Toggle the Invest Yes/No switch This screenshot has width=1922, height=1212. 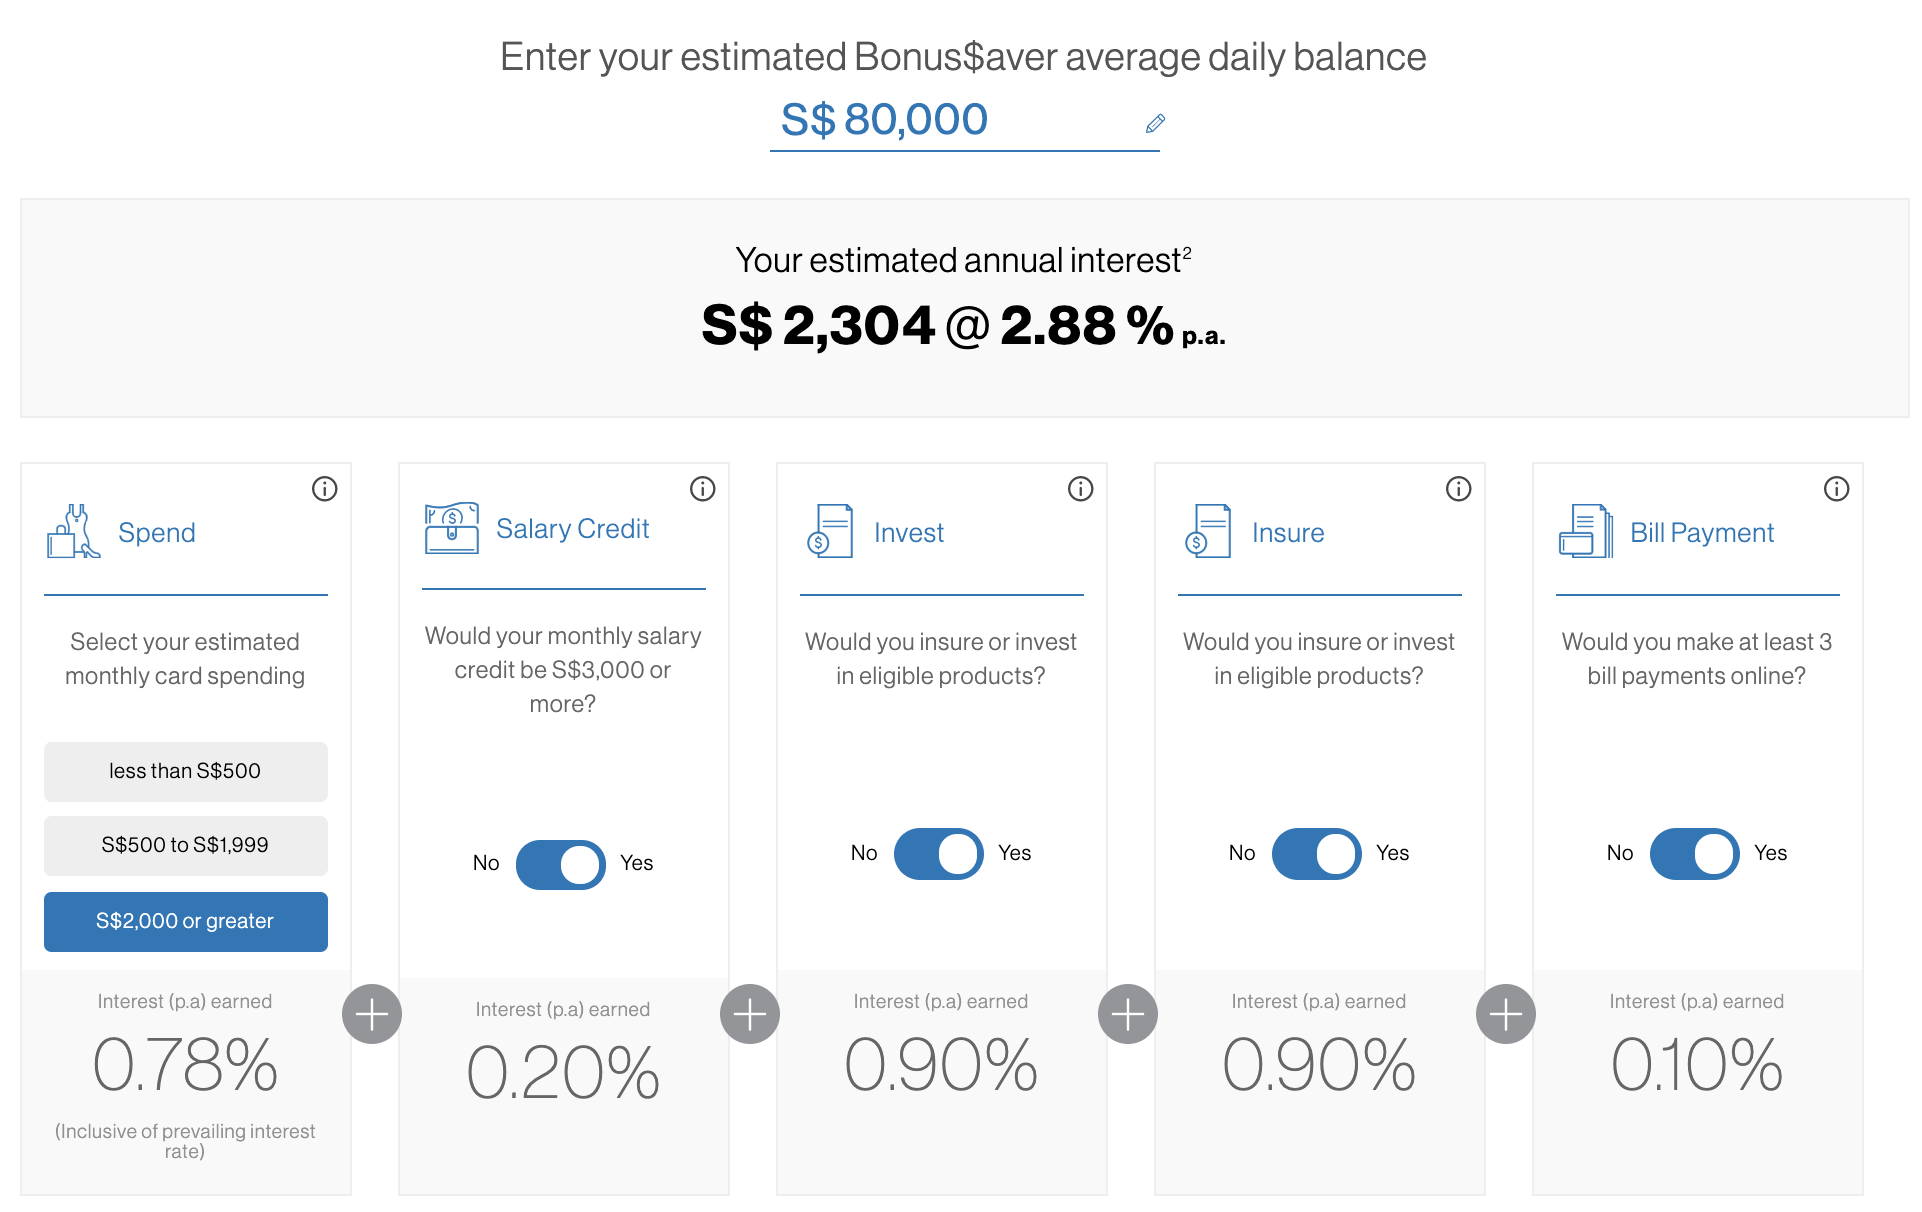[938, 854]
